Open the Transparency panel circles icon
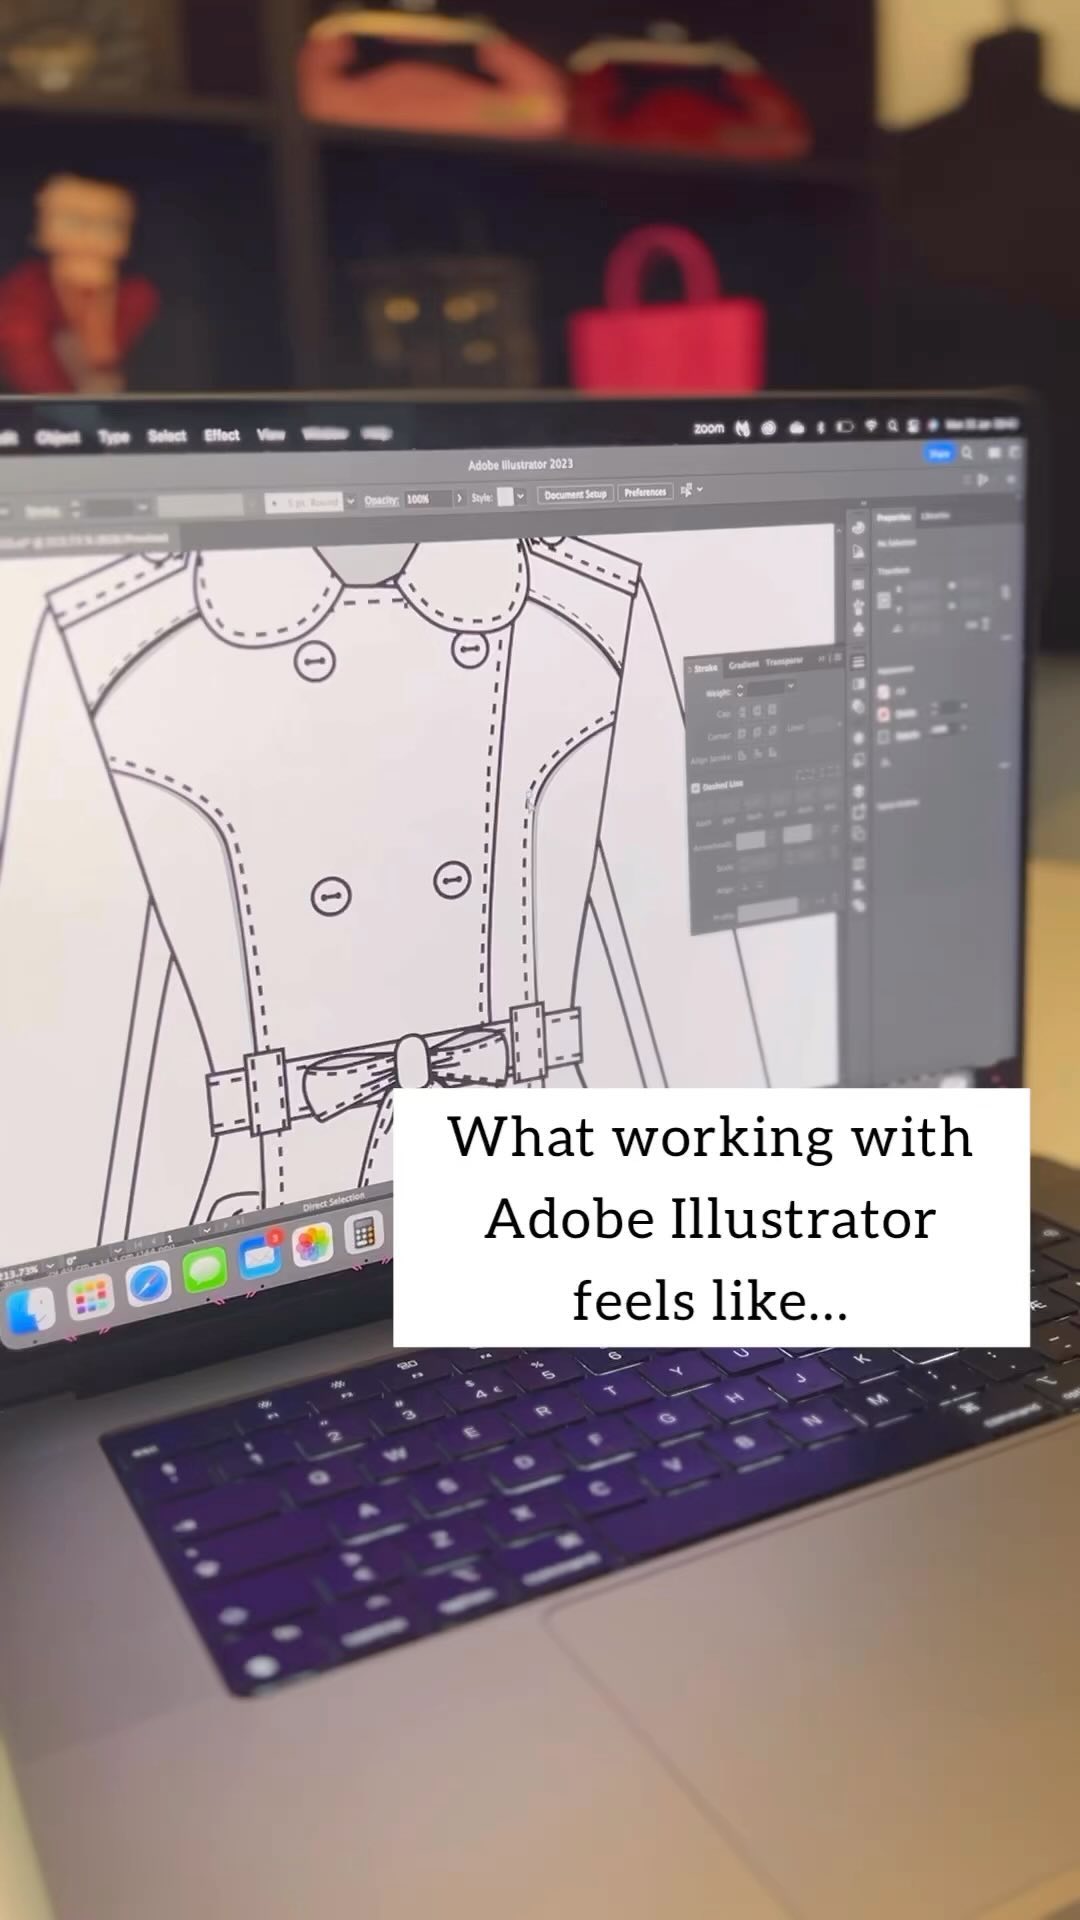Viewport: 1080px width, 1920px height. (x=858, y=706)
